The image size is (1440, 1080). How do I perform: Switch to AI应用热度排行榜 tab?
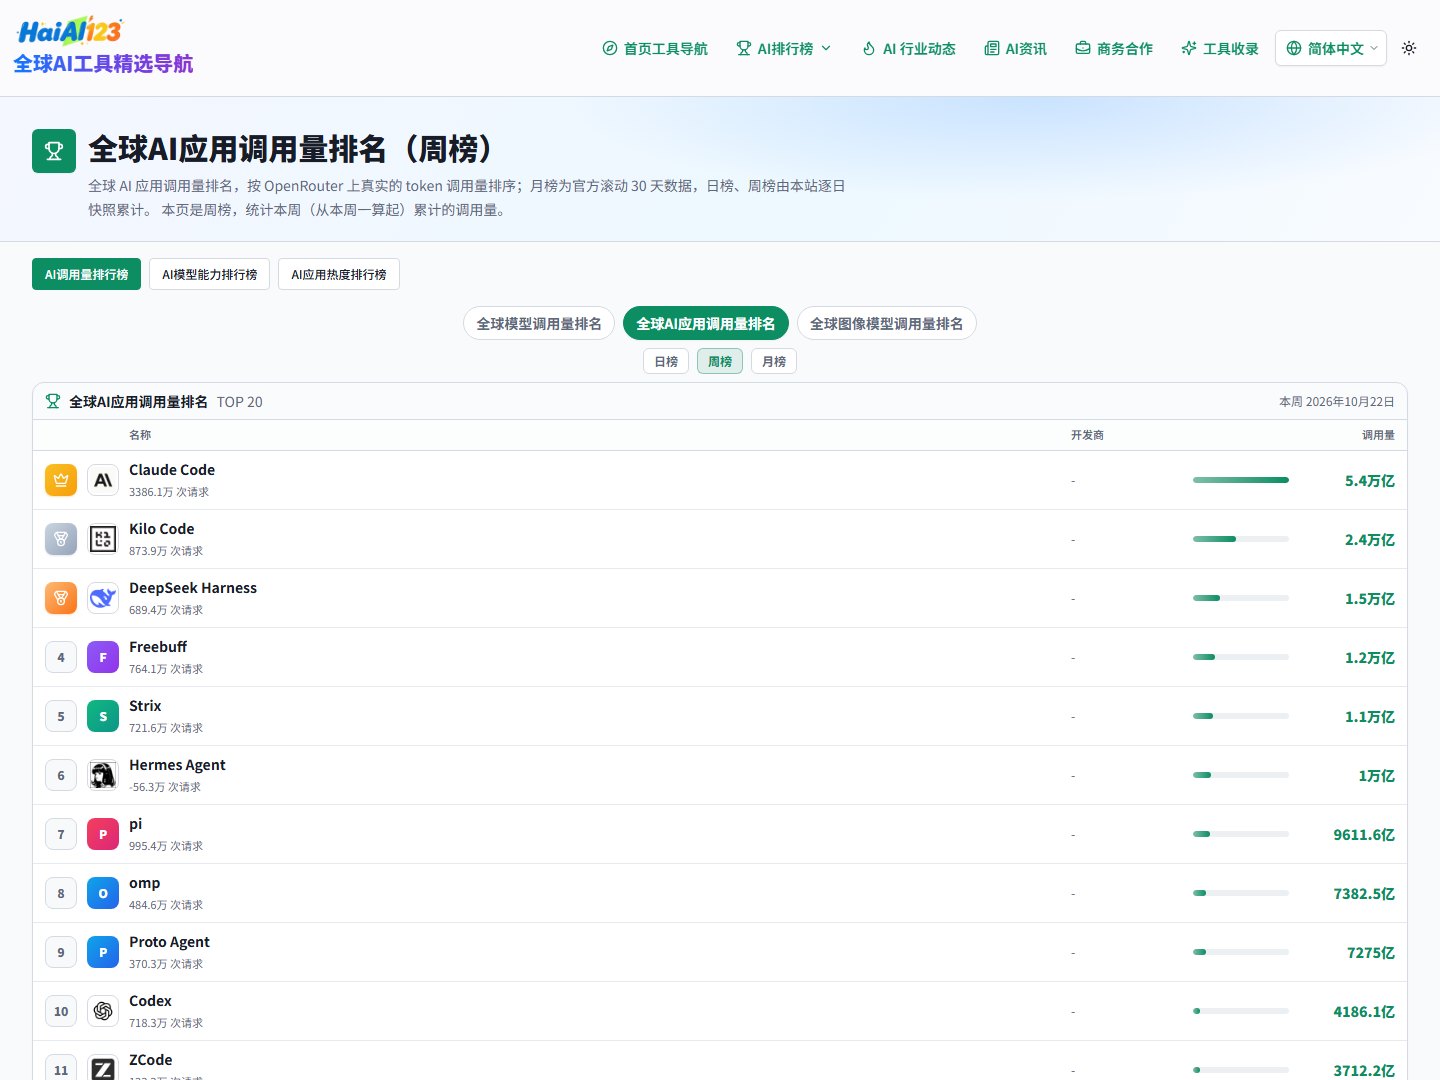(339, 274)
